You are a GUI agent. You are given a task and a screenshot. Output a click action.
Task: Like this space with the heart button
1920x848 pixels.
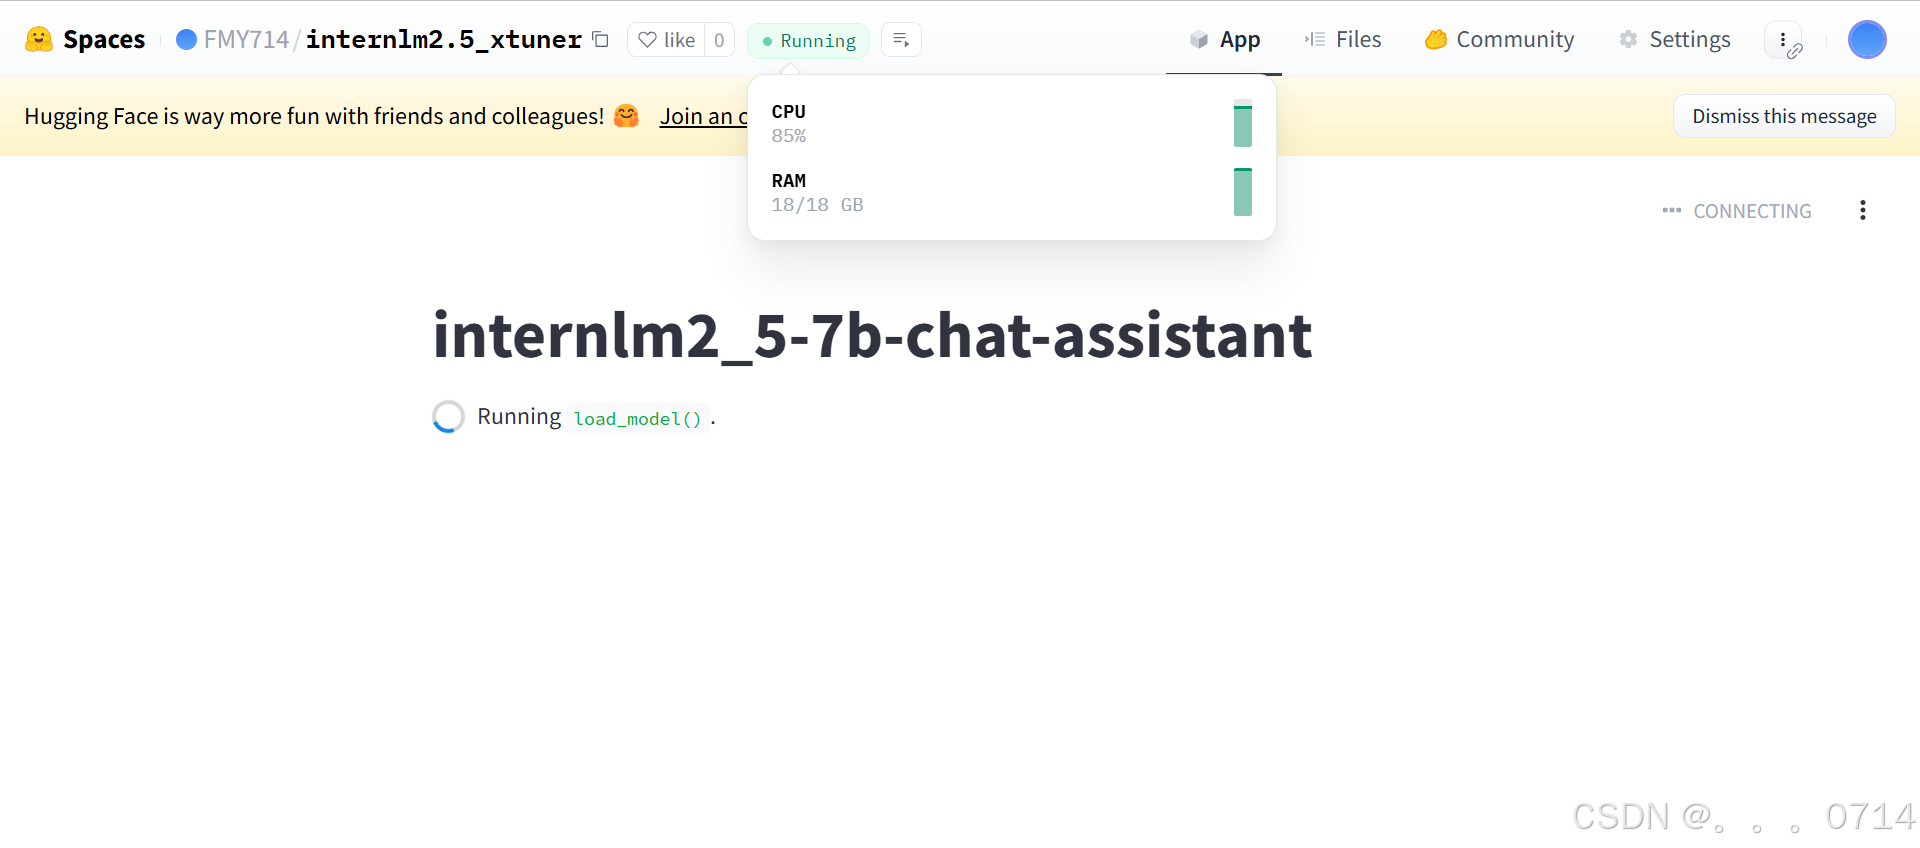click(667, 40)
